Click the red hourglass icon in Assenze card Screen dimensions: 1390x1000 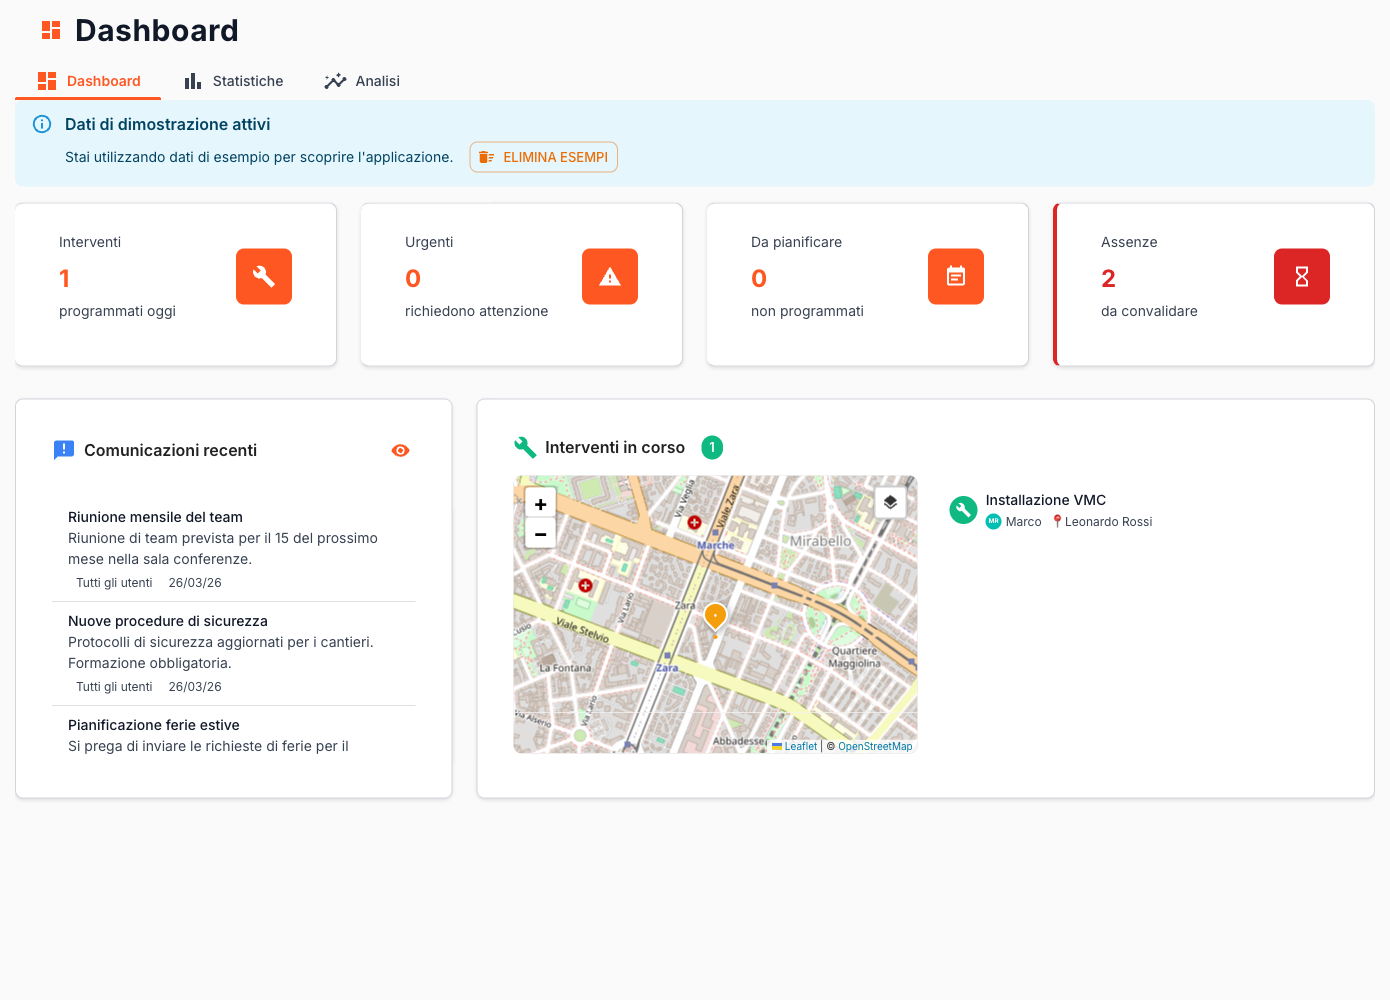pos(1302,277)
